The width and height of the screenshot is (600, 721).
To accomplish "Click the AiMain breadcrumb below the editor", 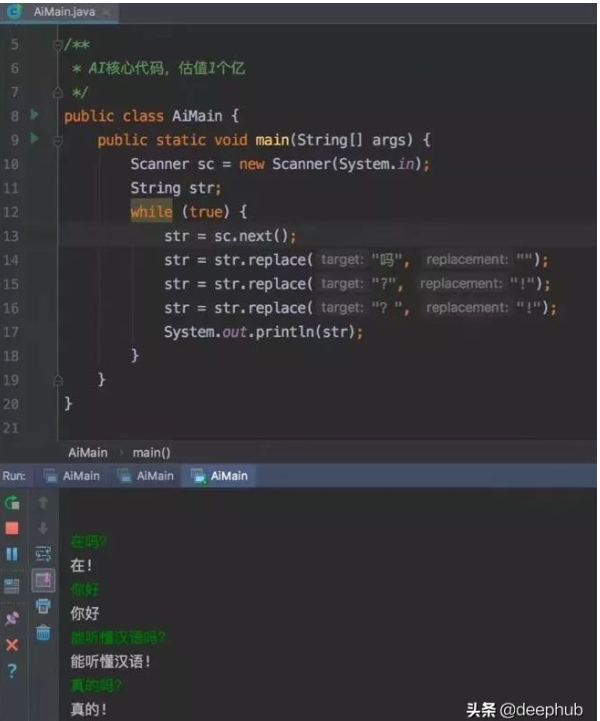I will (88, 453).
